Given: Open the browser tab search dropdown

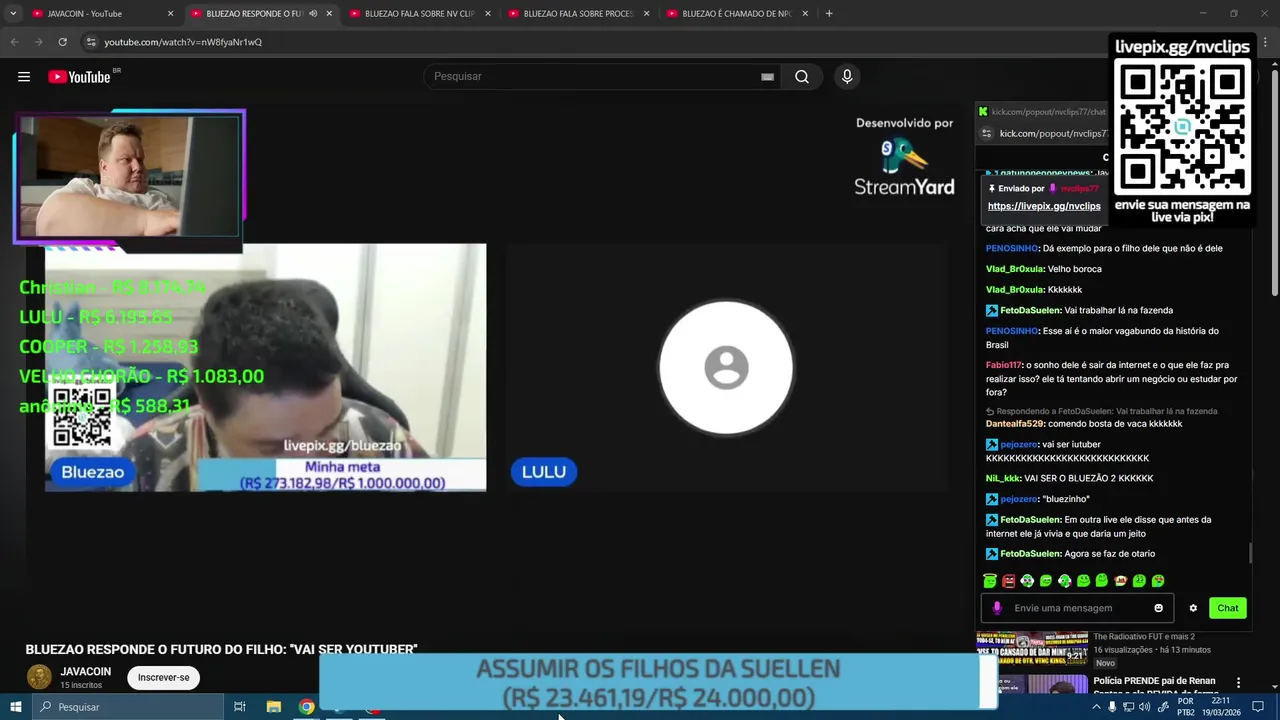Looking at the screenshot, I should 13,14.
